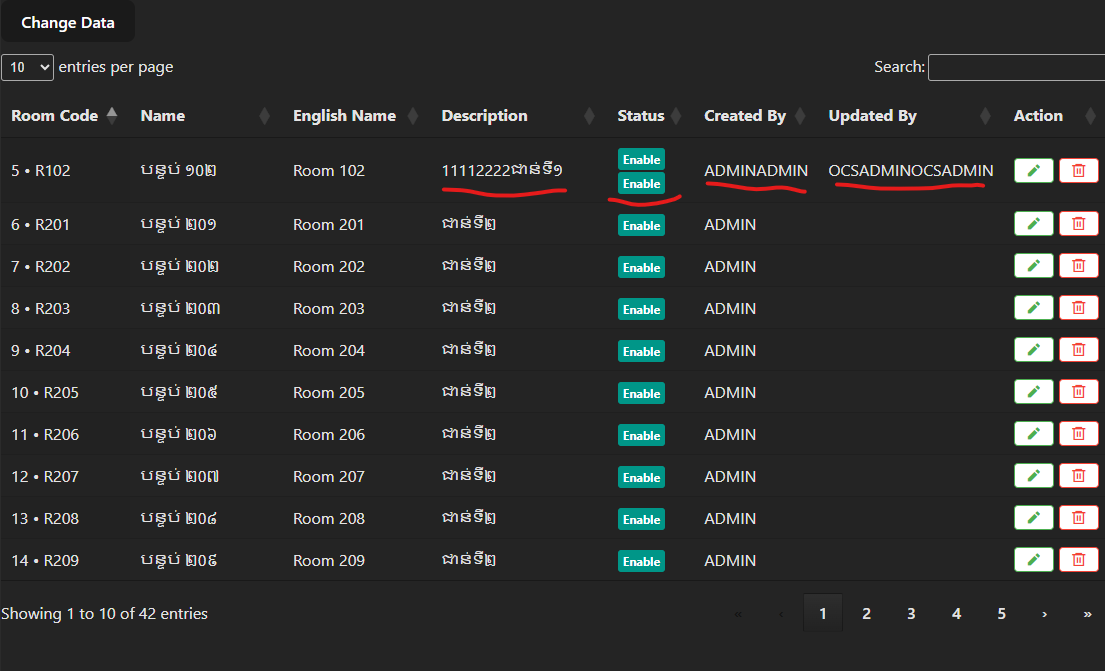Remove Room 209 with the trash icon

click(x=1078, y=560)
